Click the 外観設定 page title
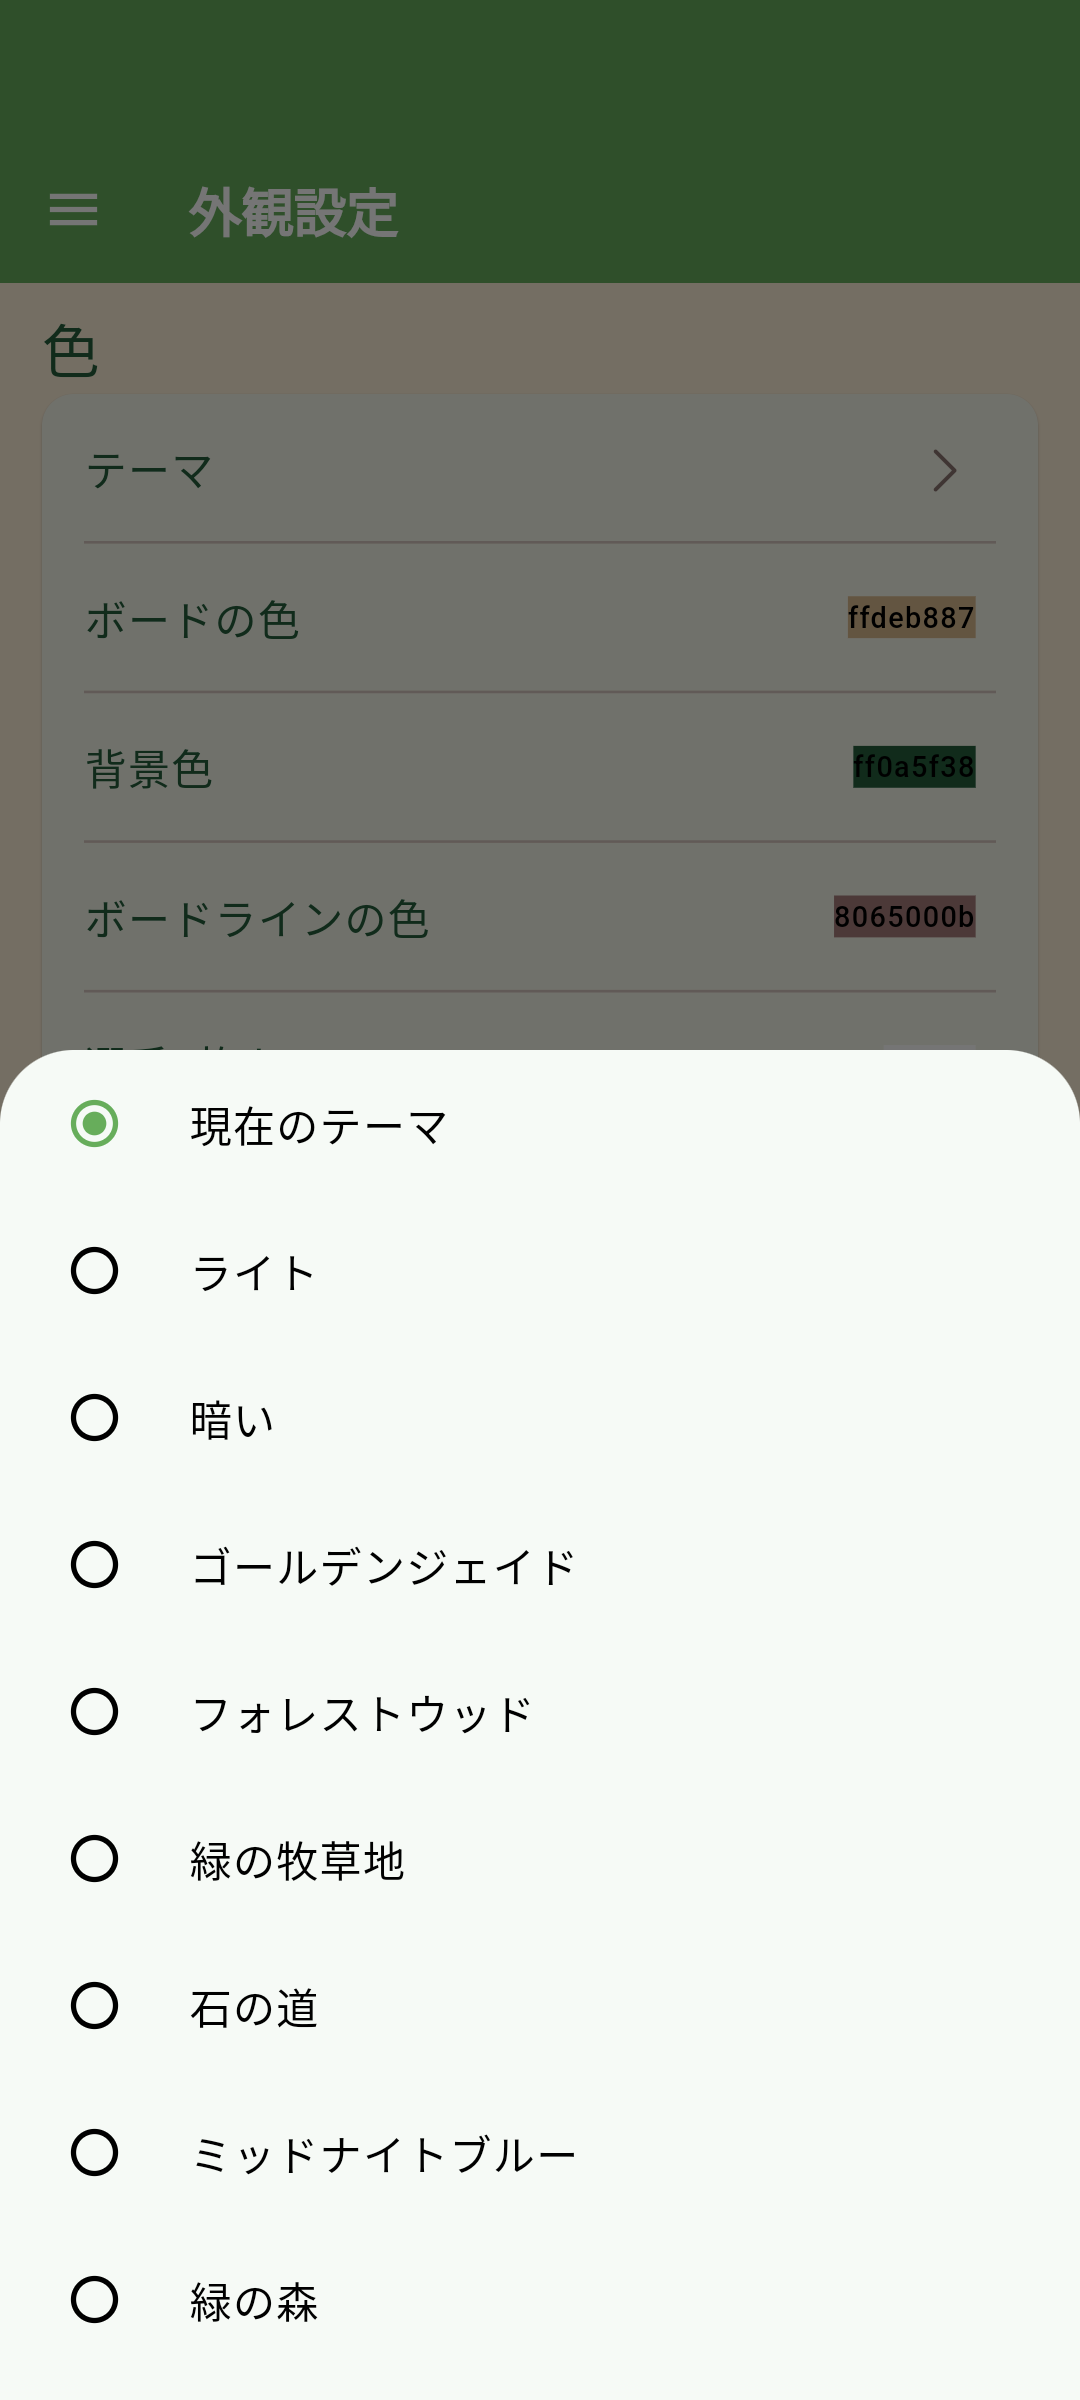1080x2400 pixels. click(294, 212)
